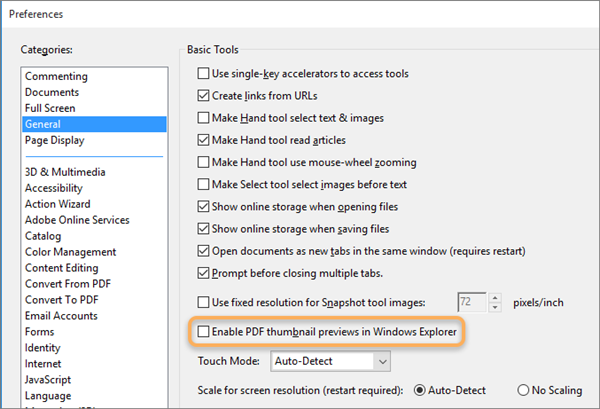Open the Documents category

click(52, 93)
